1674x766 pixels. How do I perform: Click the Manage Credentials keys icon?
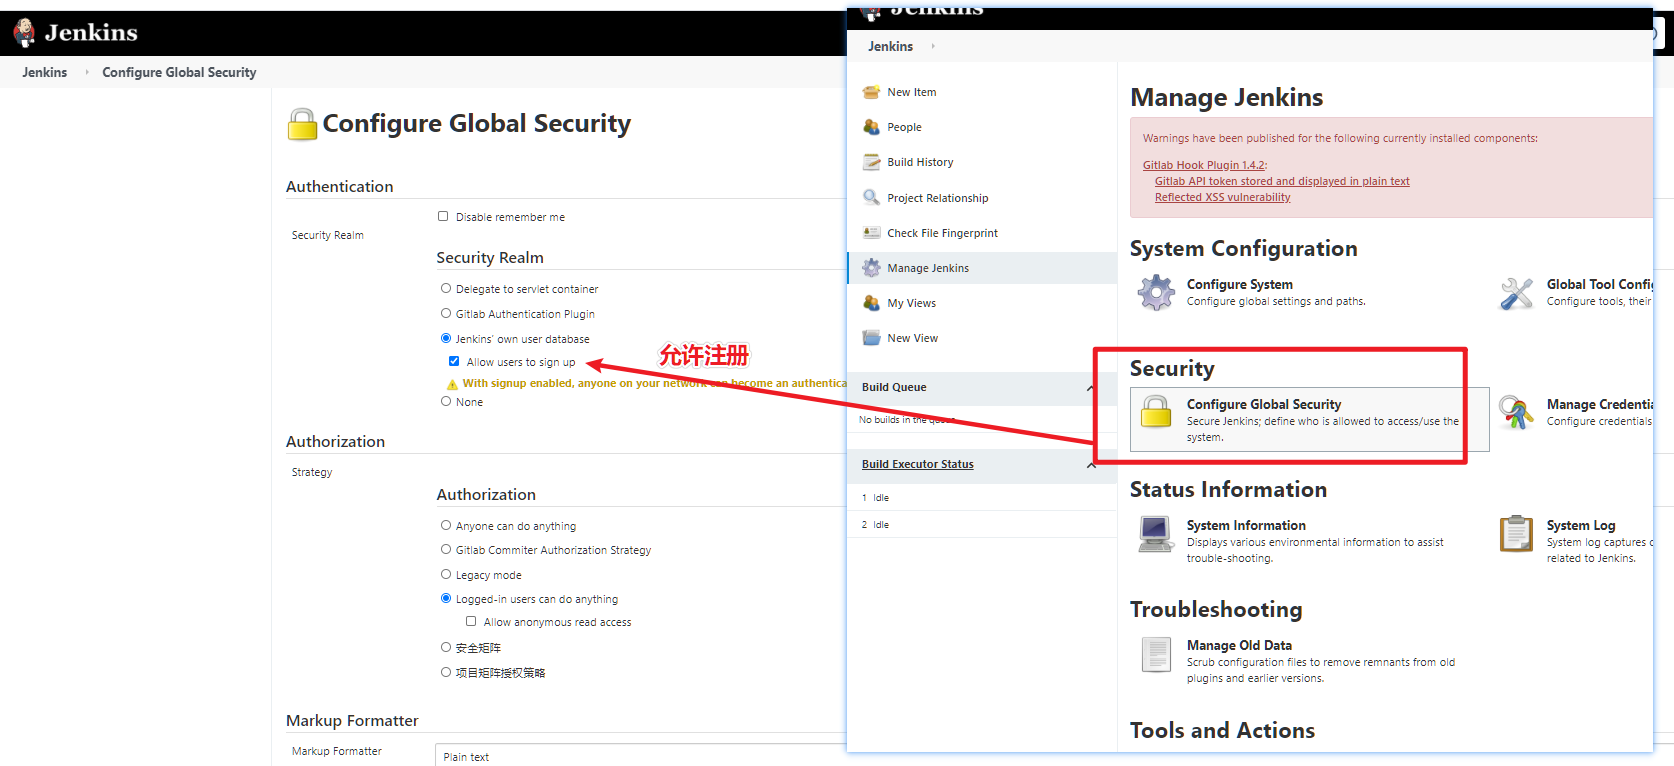pyautogui.click(x=1516, y=412)
